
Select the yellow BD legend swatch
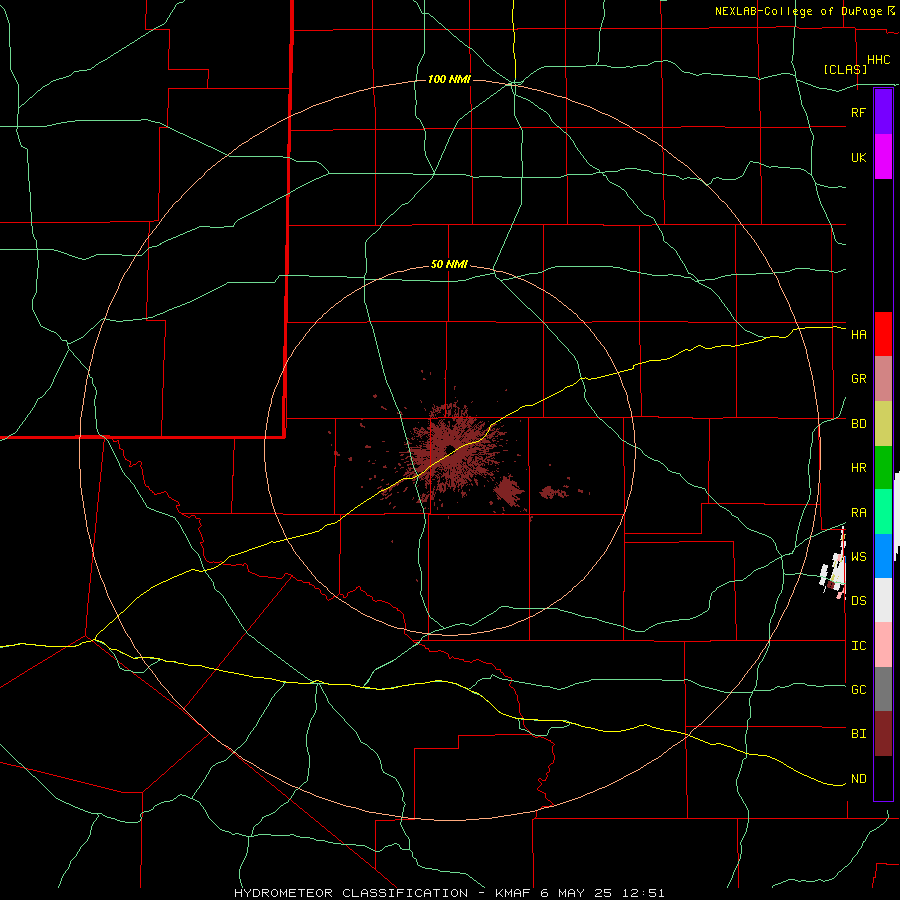[883, 424]
